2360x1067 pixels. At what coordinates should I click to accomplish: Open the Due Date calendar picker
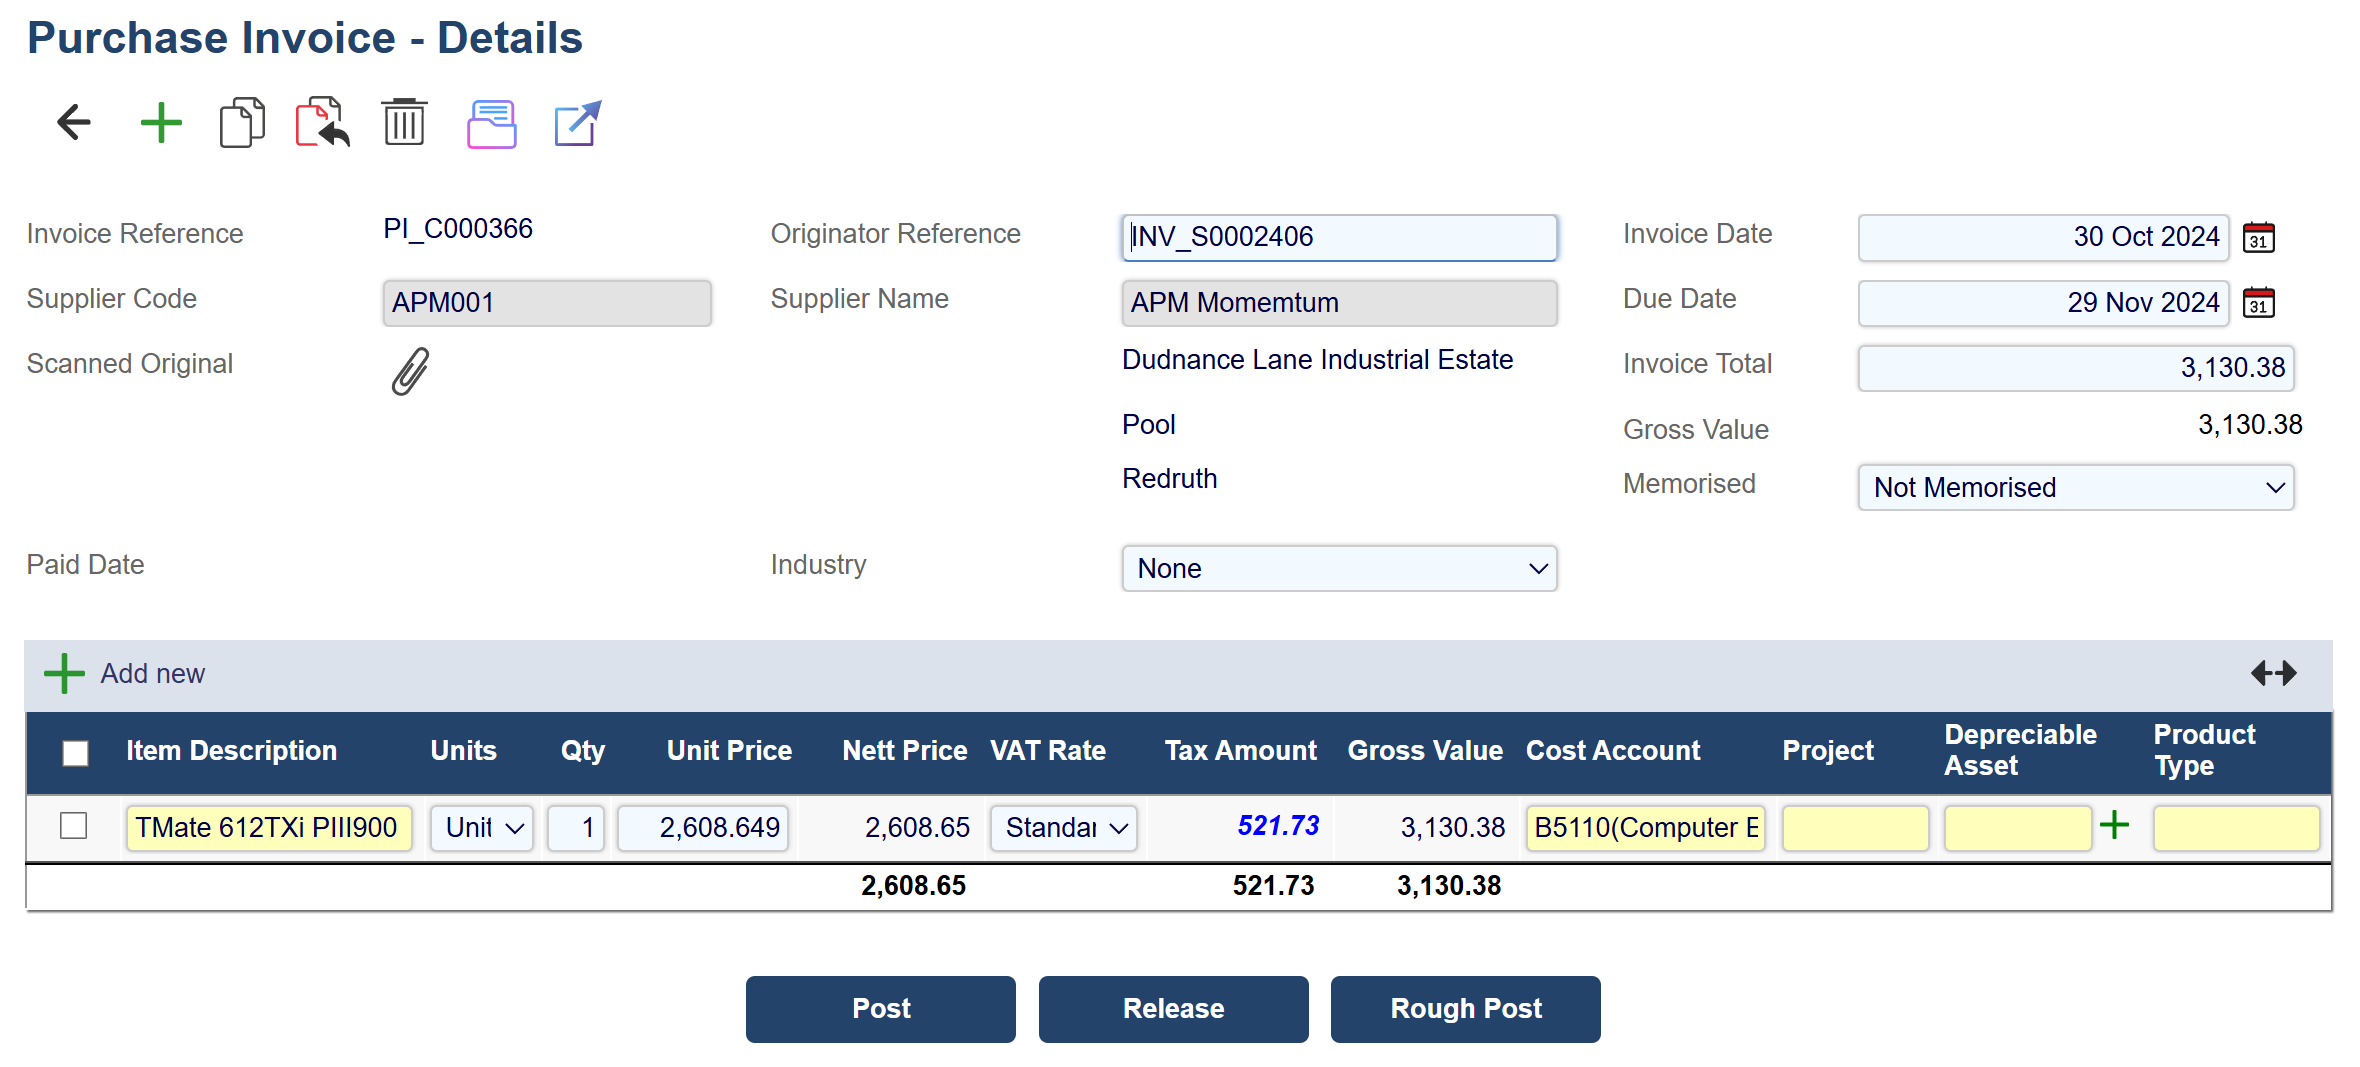2258,303
